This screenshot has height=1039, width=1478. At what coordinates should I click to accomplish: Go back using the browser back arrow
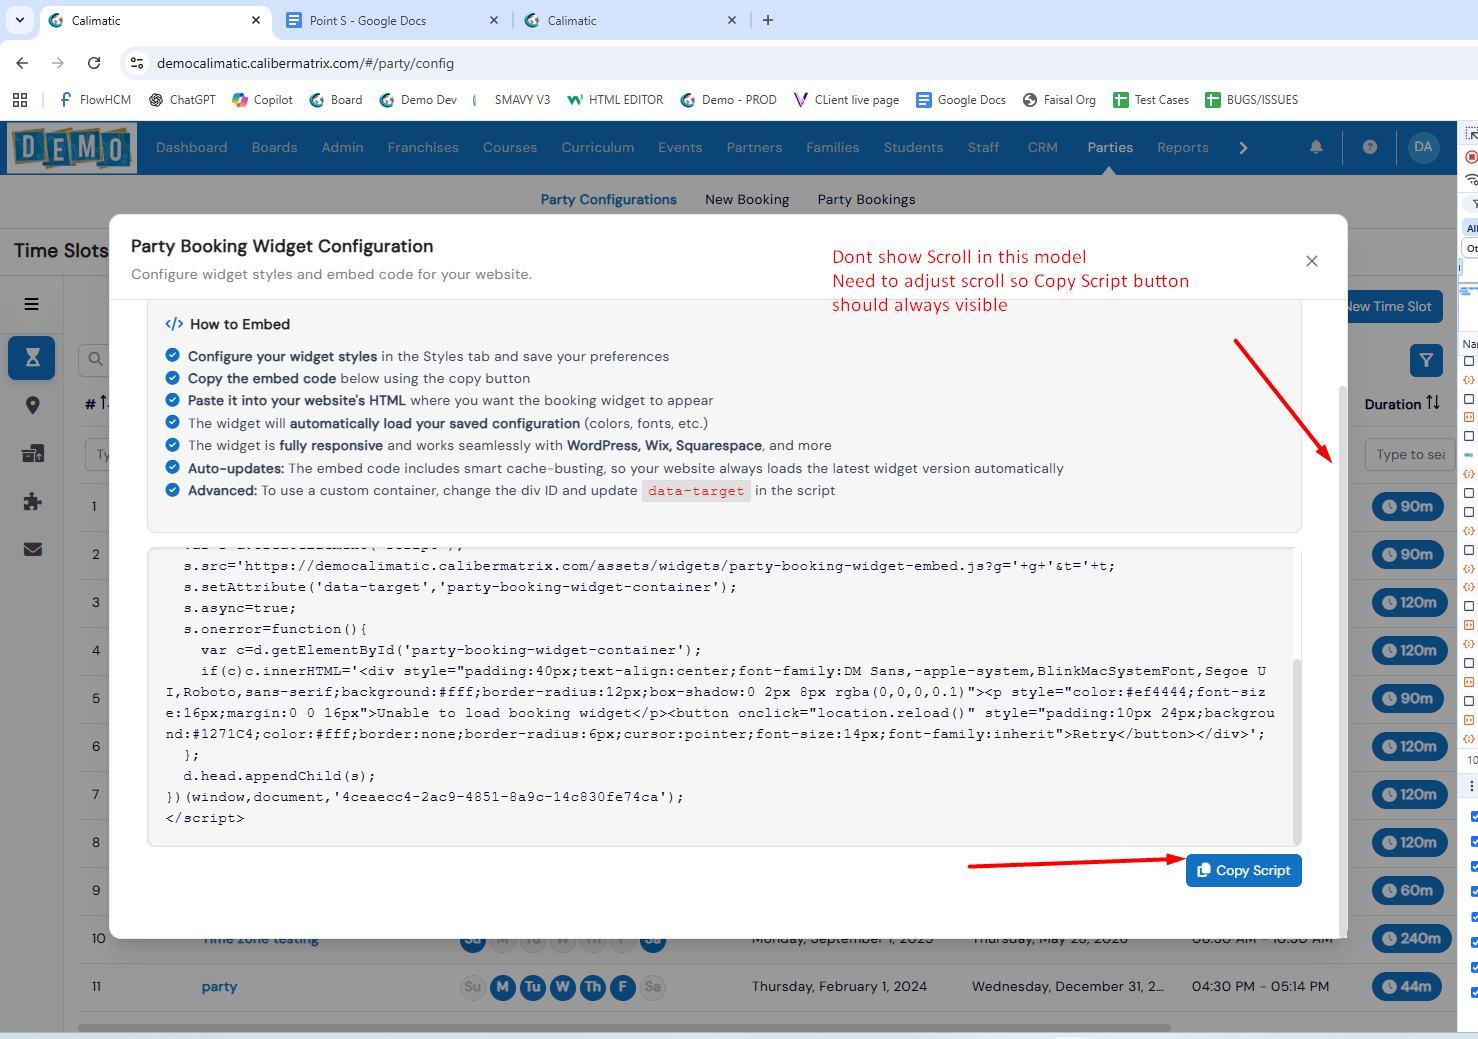[22, 63]
